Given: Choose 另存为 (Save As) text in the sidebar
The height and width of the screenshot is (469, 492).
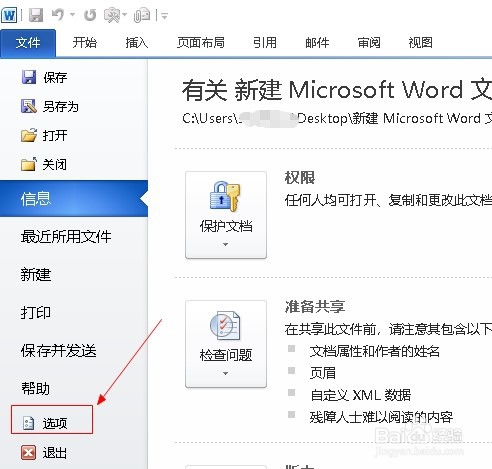Looking at the screenshot, I should pyautogui.click(x=61, y=107).
